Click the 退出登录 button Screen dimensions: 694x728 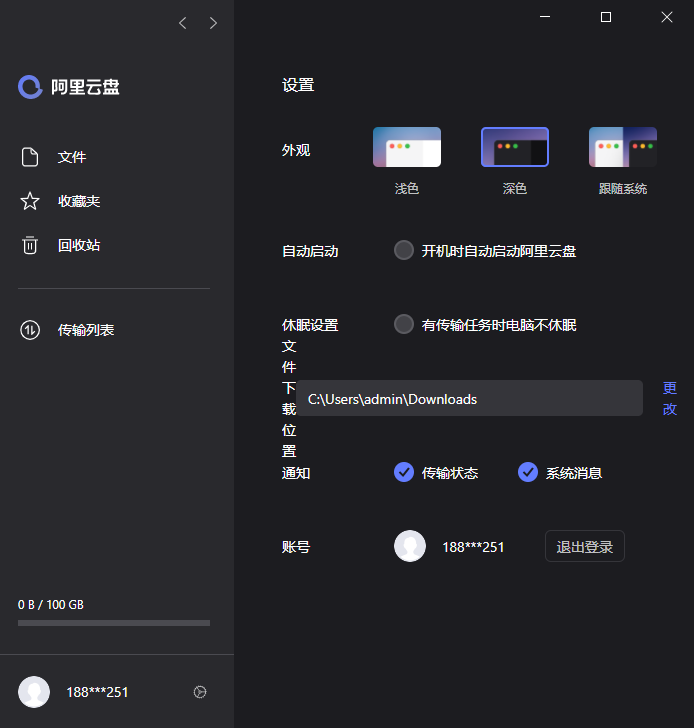click(584, 546)
